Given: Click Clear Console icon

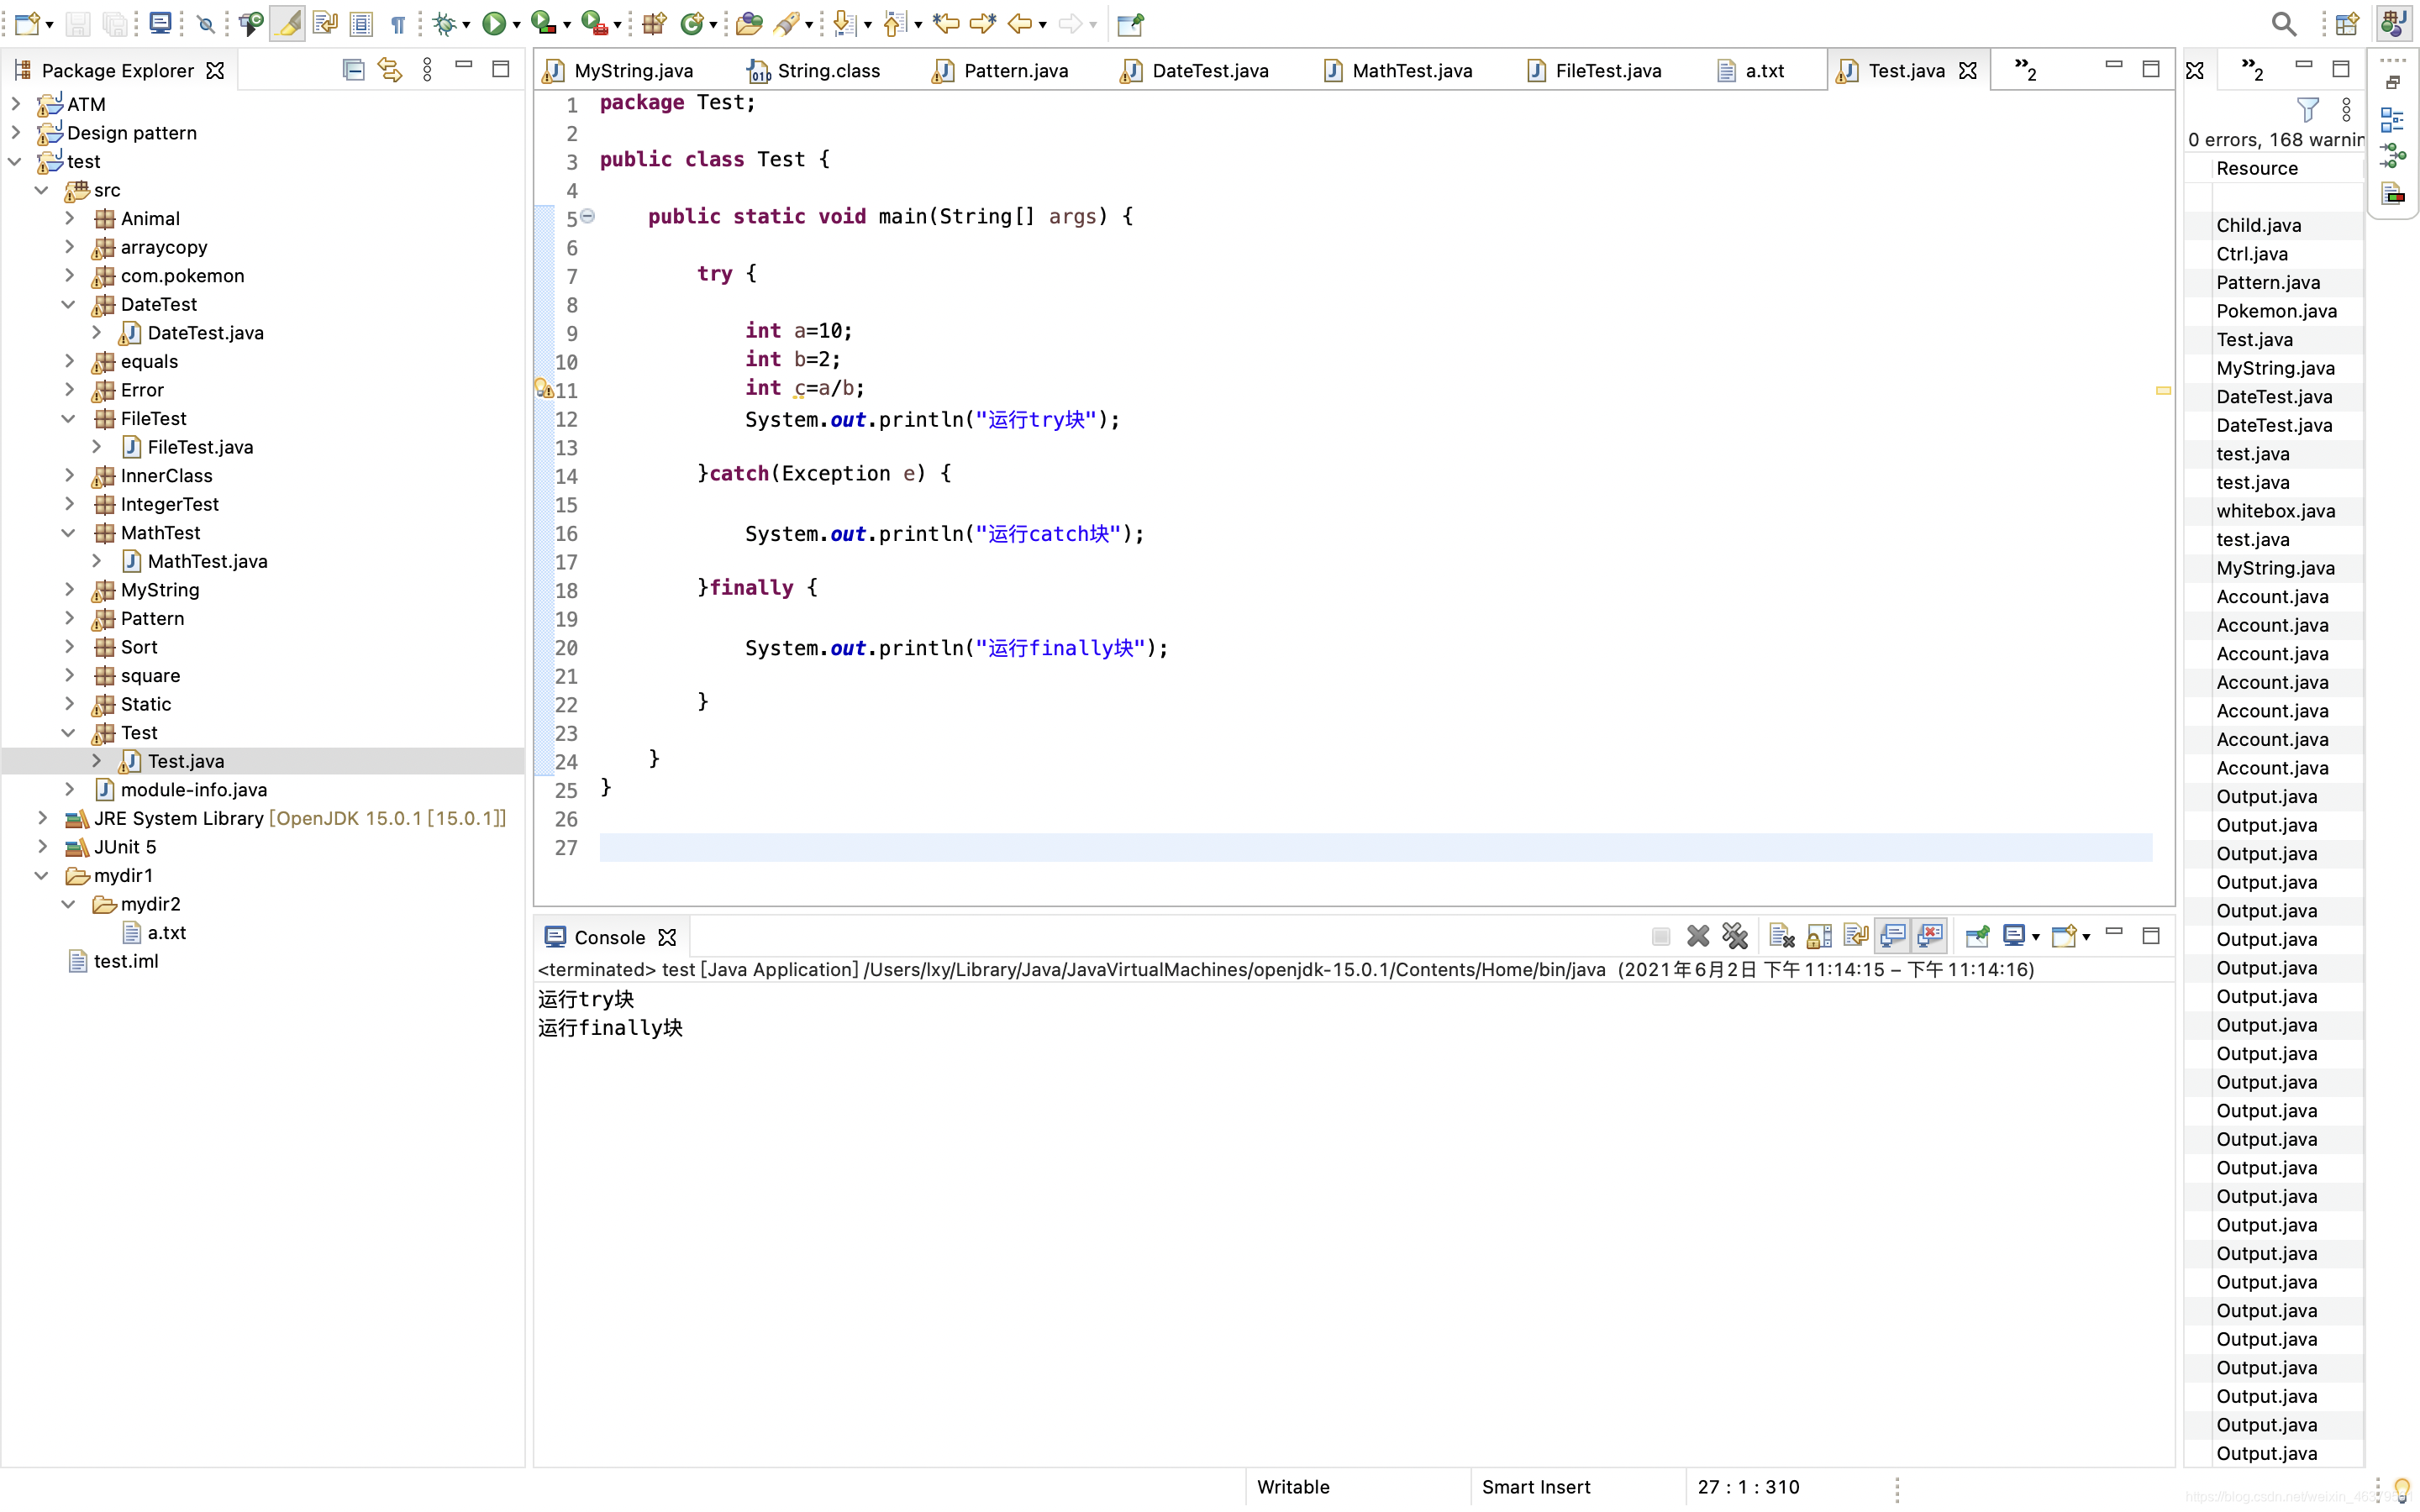Looking at the screenshot, I should coord(1781,936).
